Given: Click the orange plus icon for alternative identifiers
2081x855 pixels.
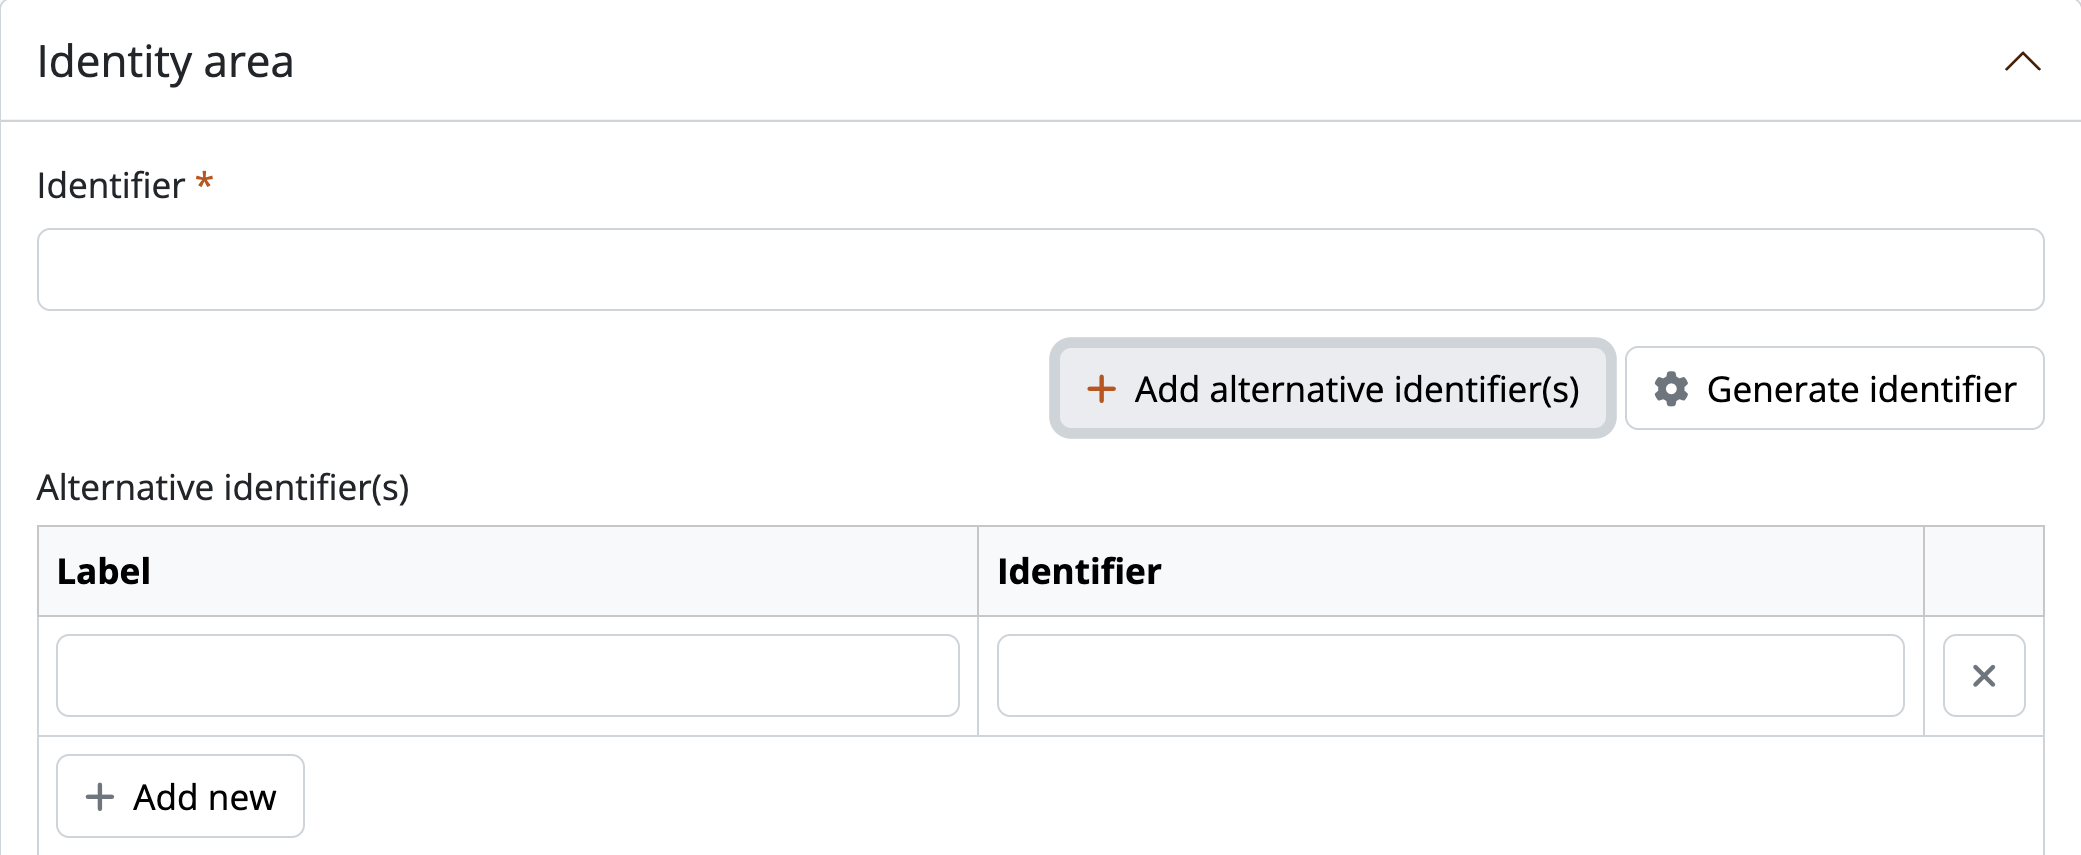Looking at the screenshot, I should coord(1101,389).
